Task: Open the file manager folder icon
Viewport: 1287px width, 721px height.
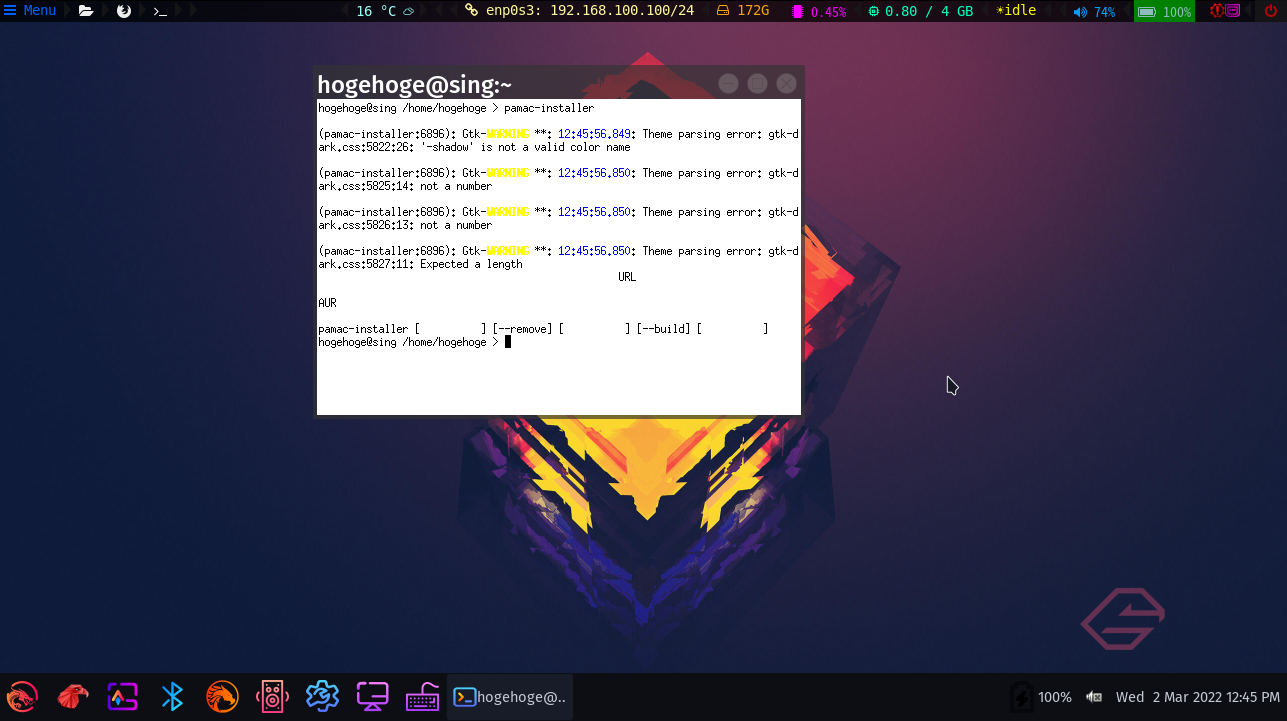Action: click(86, 11)
